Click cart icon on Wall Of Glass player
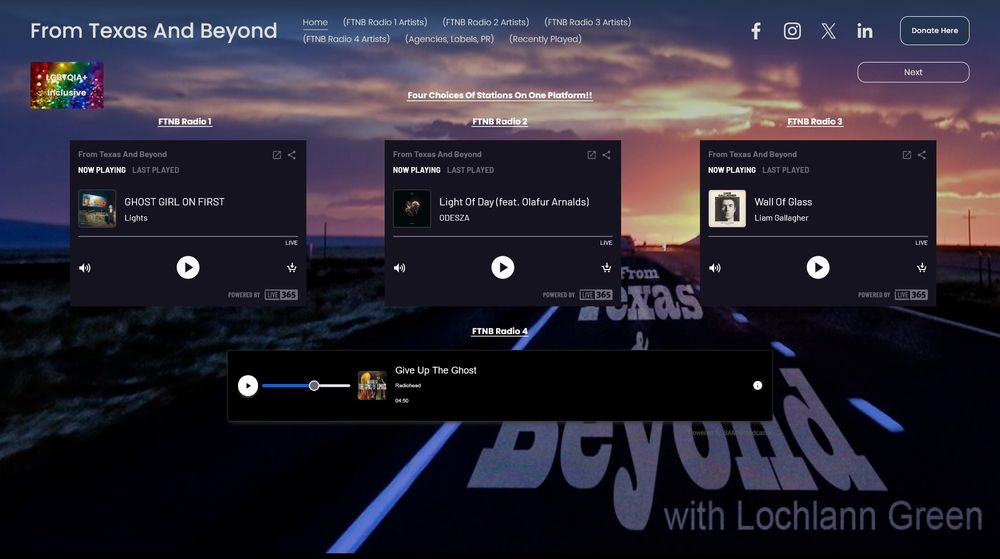The height and width of the screenshot is (559, 1000). (922, 268)
